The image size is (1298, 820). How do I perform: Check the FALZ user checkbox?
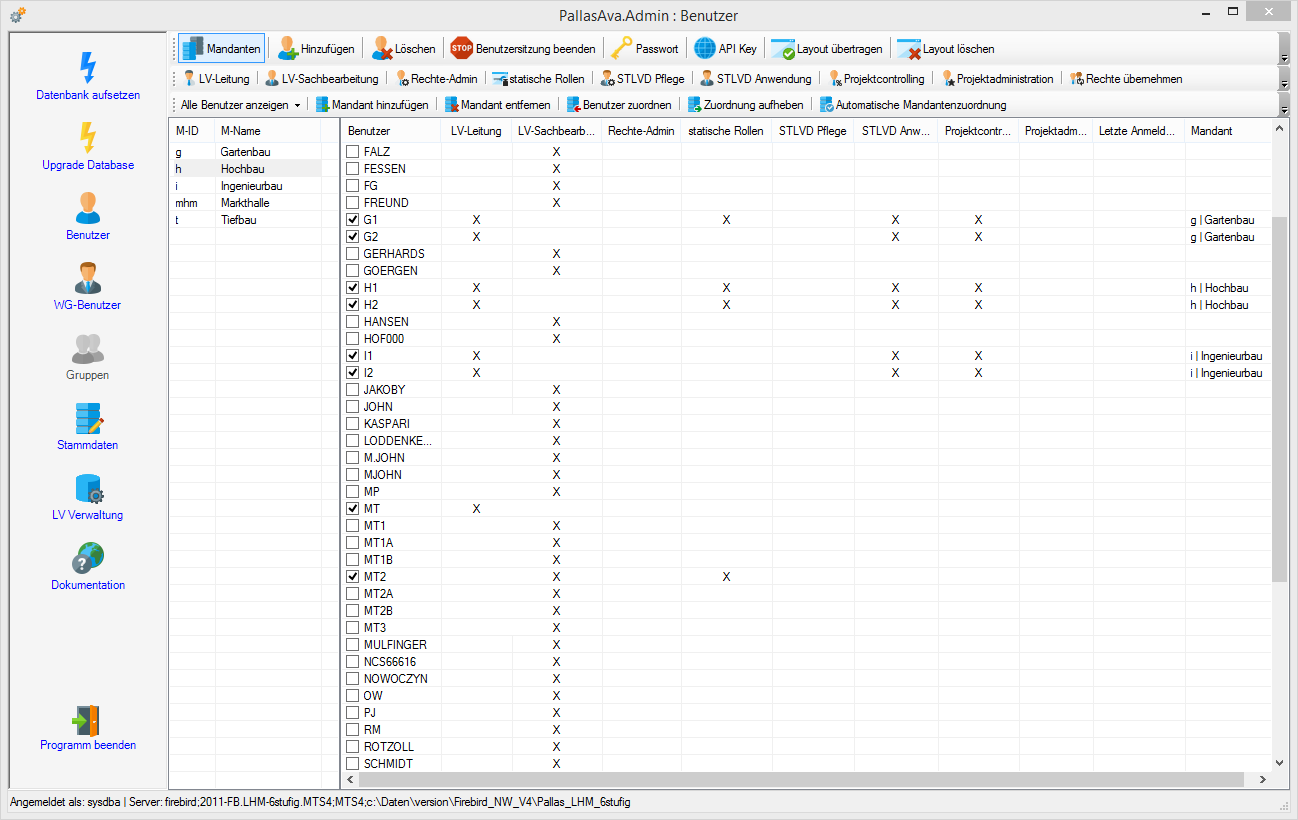[x=352, y=151]
